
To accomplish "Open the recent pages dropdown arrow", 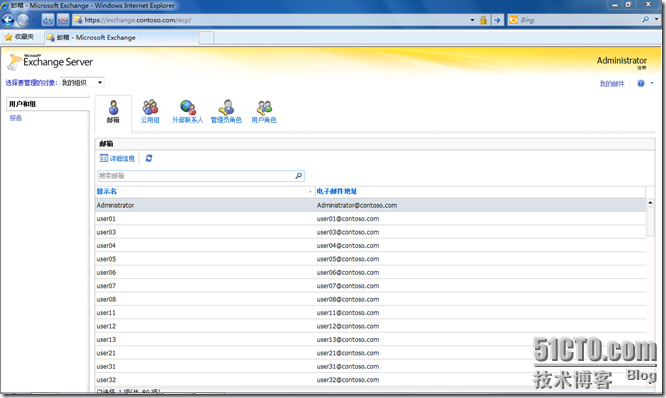I will 34,20.
